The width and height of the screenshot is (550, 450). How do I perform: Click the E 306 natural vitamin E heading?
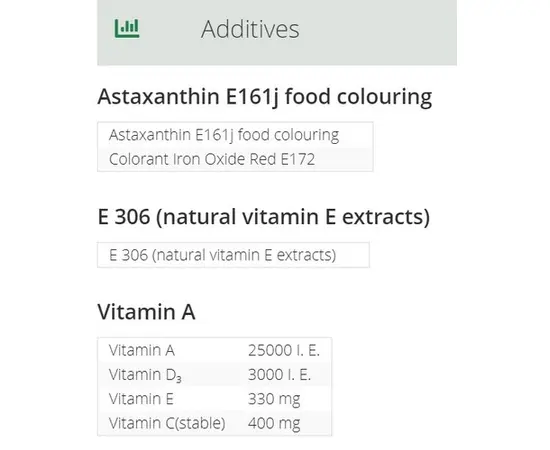tap(263, 217)
